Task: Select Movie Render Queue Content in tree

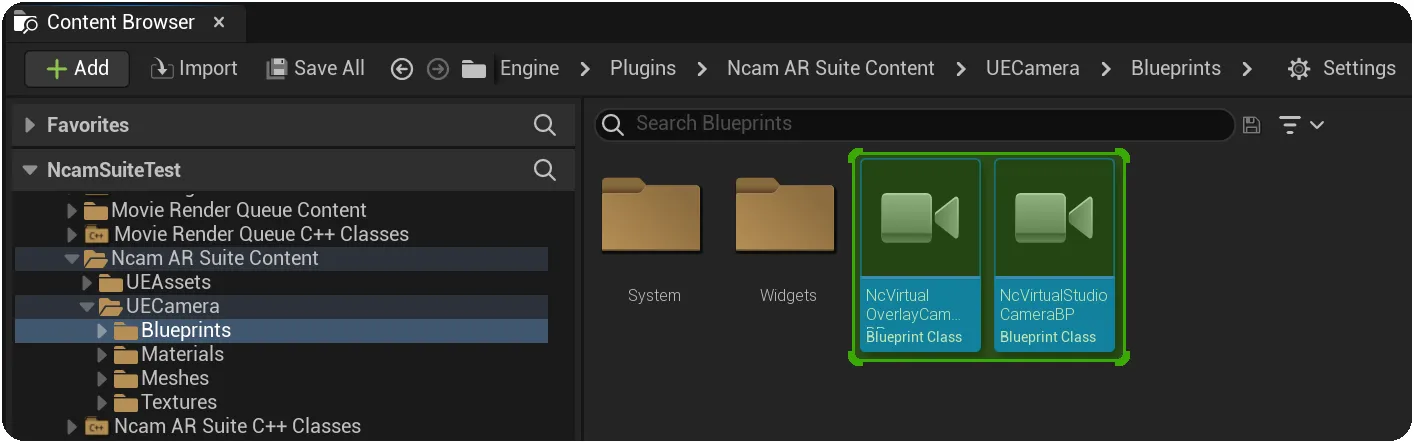Action: click(x=238, y=210)
